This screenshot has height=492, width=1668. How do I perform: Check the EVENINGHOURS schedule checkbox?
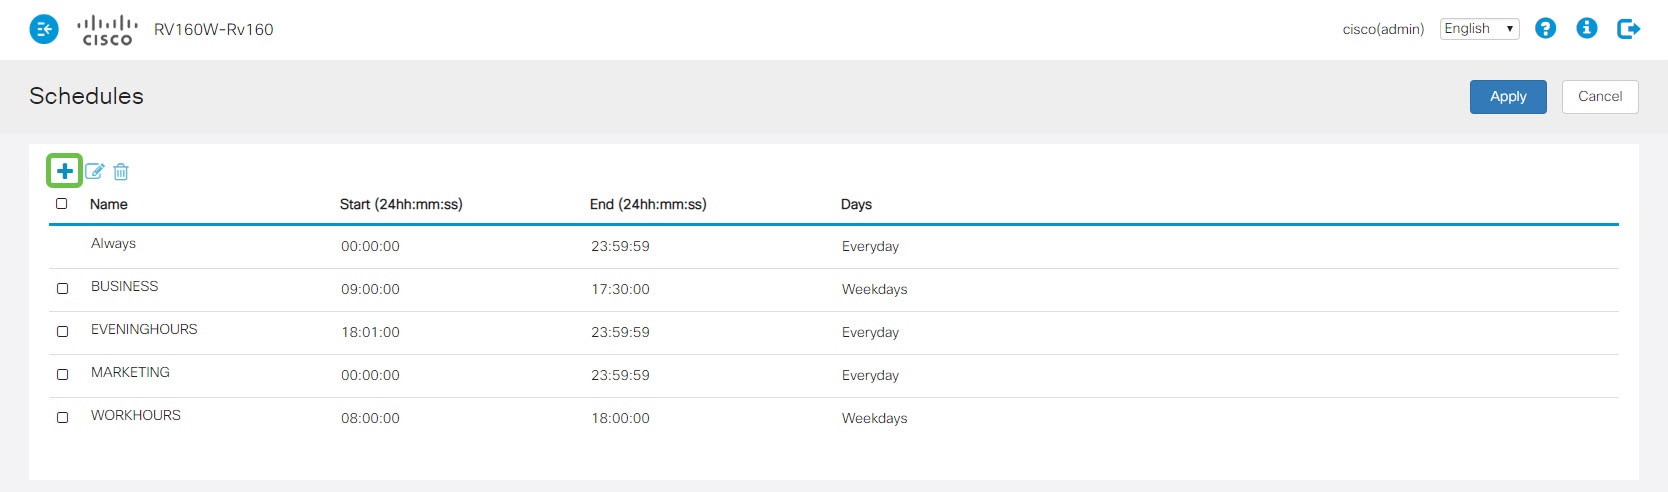[63, 332]
